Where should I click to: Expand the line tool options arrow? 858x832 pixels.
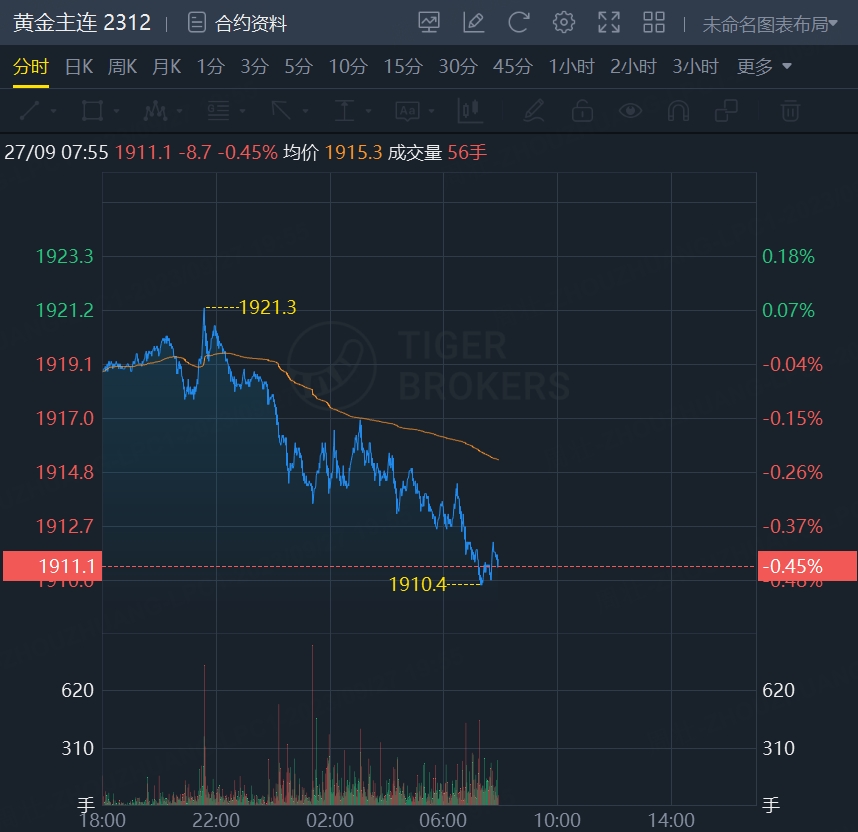[54, 111]
